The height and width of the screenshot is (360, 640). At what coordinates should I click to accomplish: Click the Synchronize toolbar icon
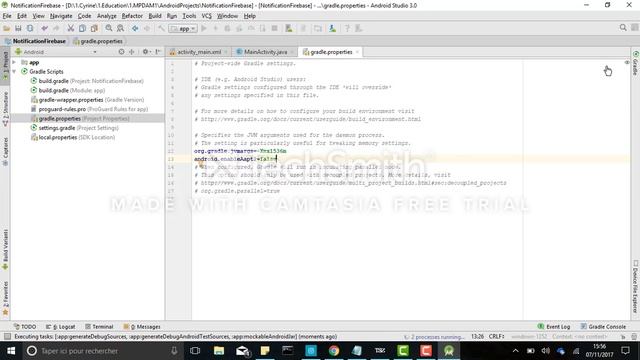click(30, 28)
